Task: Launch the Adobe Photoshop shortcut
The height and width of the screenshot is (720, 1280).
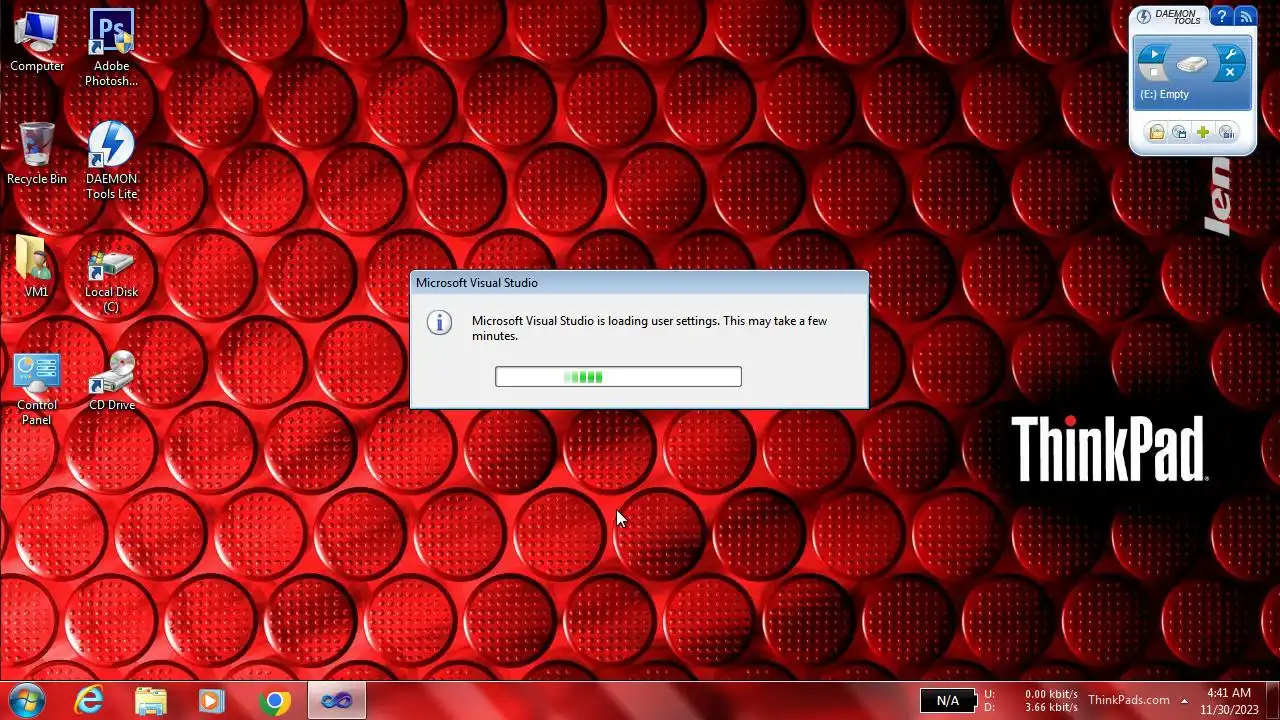Action: [111, 47]
